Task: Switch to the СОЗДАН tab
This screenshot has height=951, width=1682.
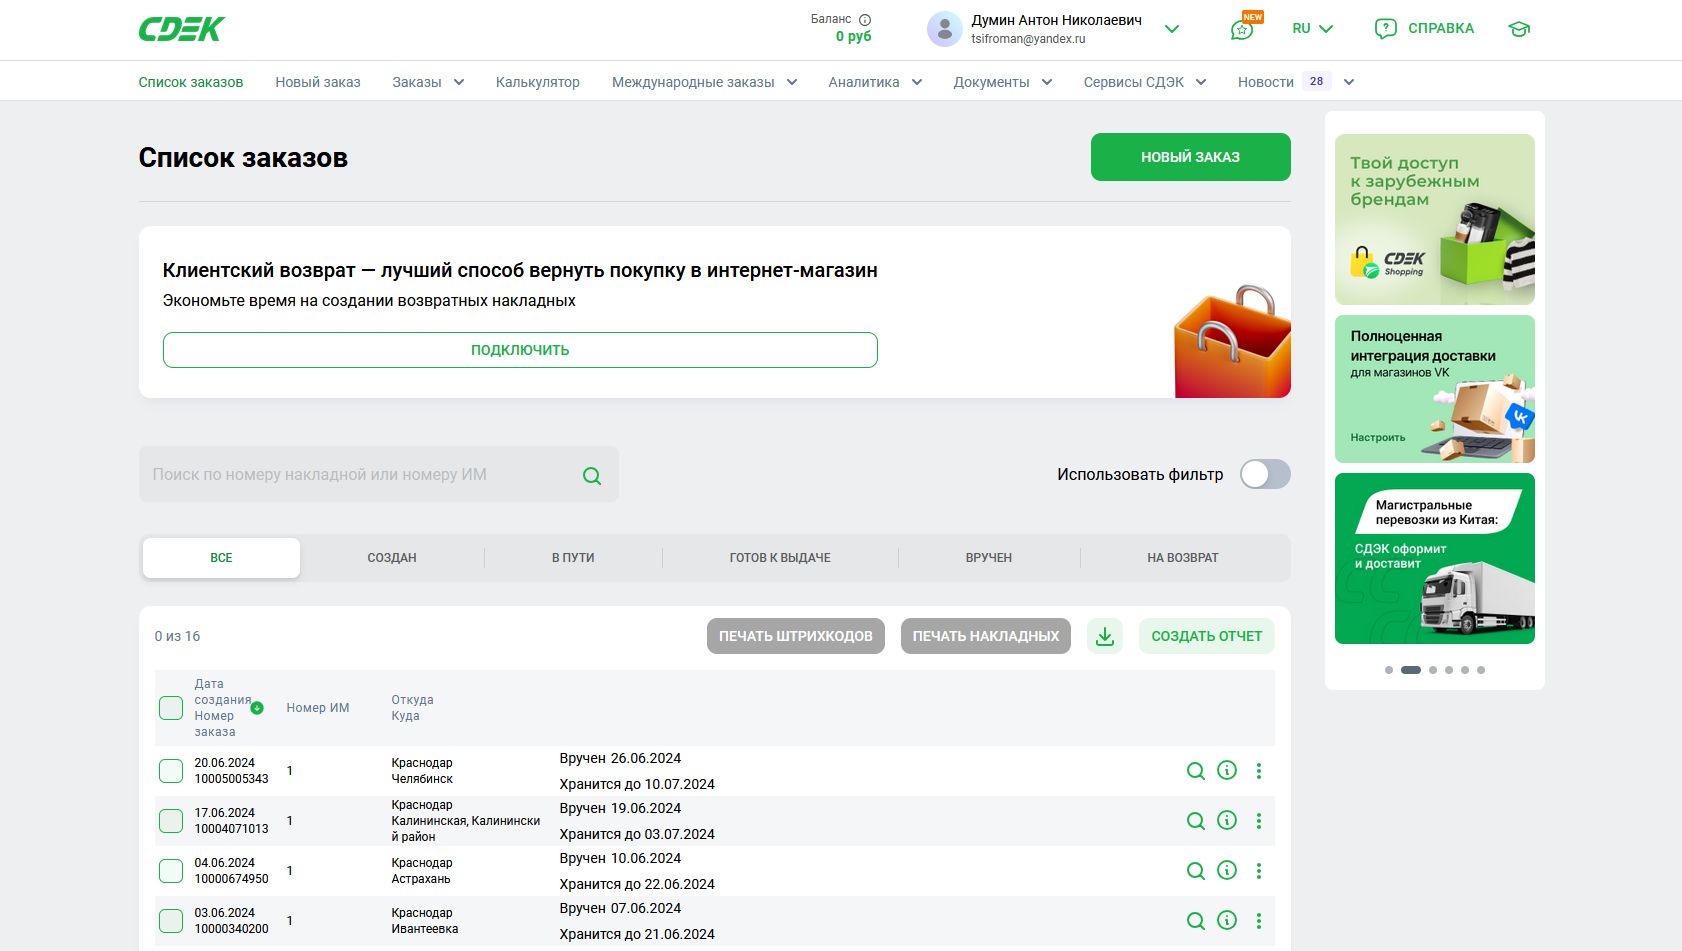Action: coord(392,558)
